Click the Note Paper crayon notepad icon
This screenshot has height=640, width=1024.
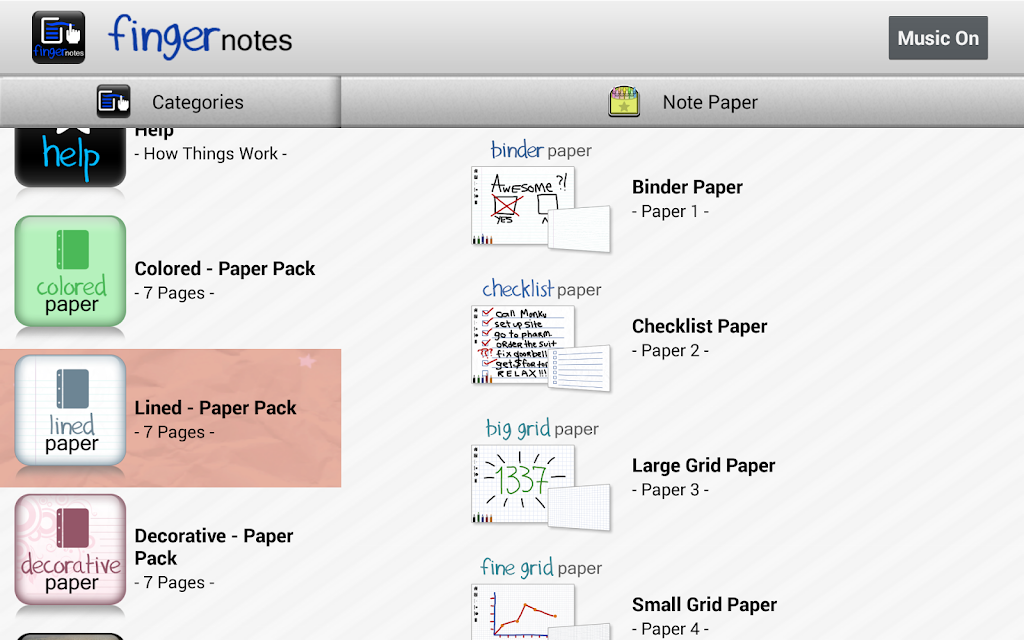click(x=624, y=101)
